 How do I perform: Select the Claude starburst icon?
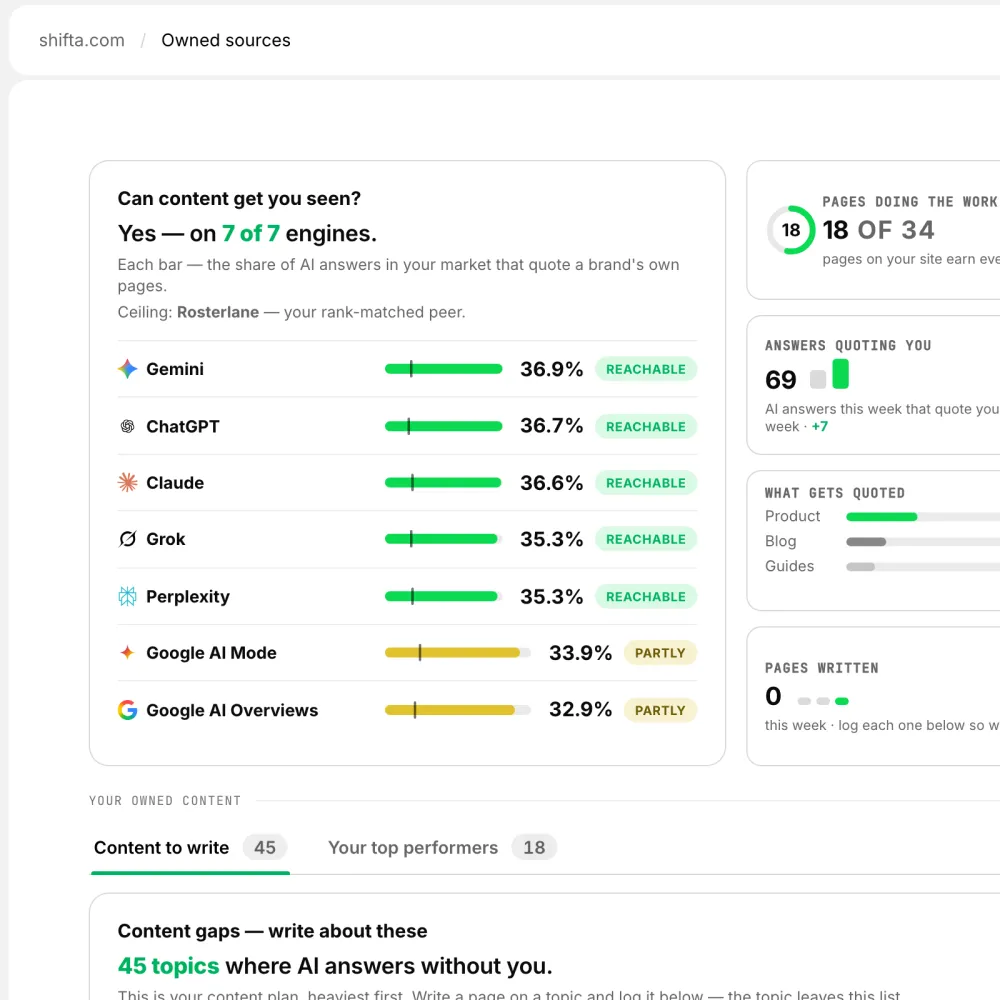click(x=128, y=483)
